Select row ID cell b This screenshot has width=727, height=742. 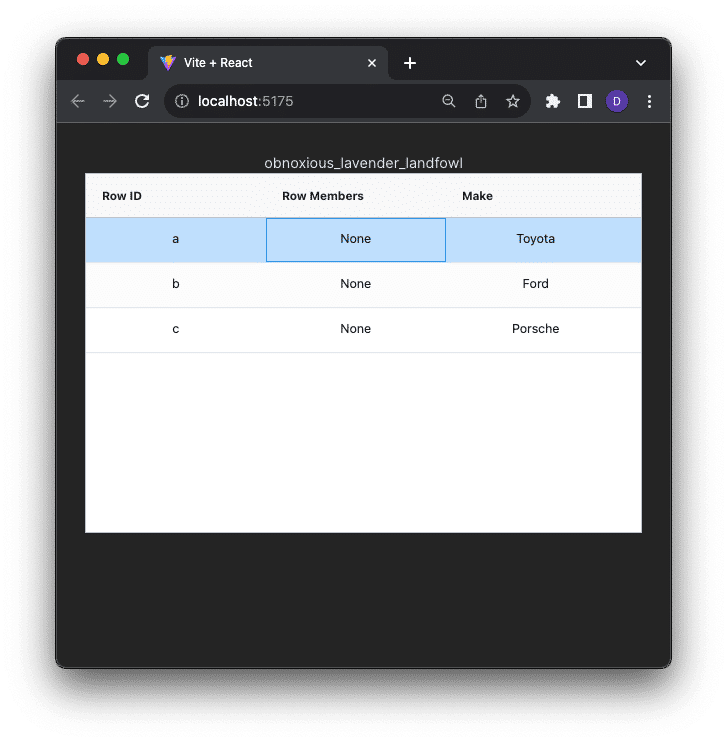176,284
